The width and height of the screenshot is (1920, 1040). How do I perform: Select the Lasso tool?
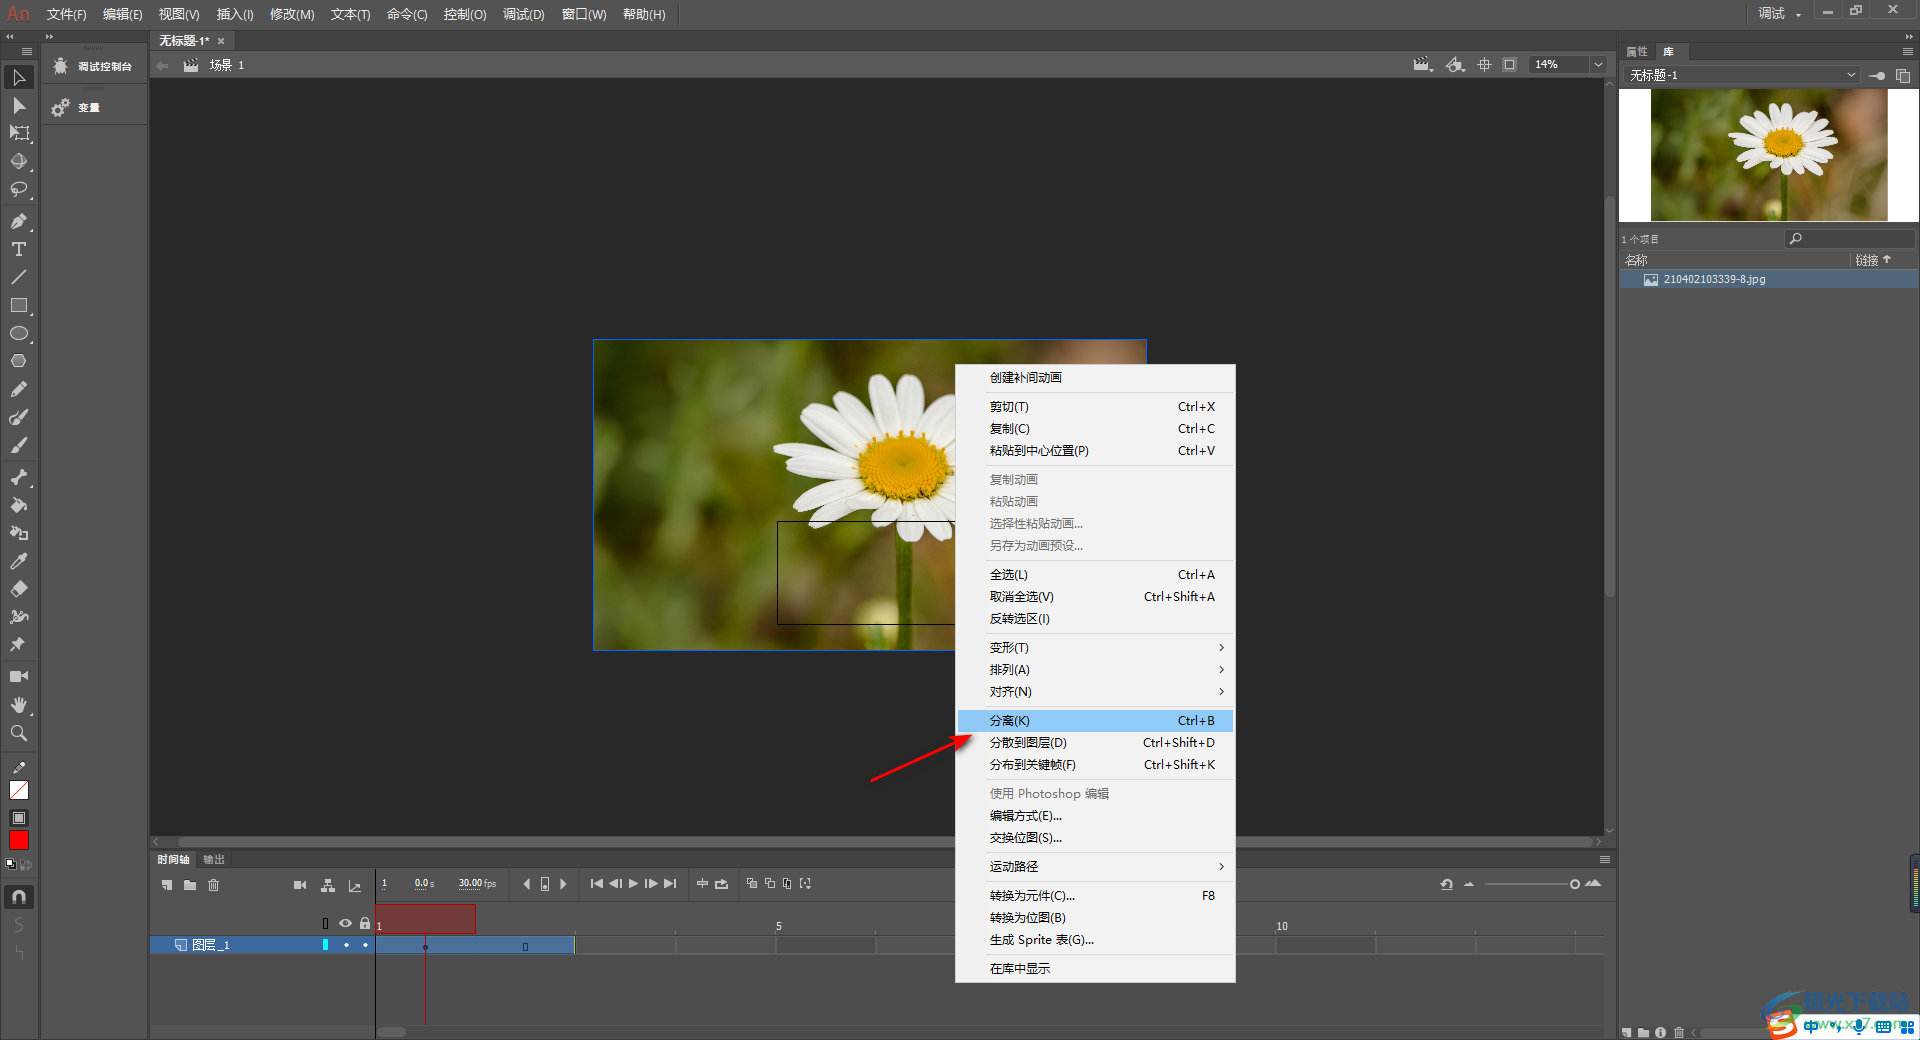coord(18,189)
